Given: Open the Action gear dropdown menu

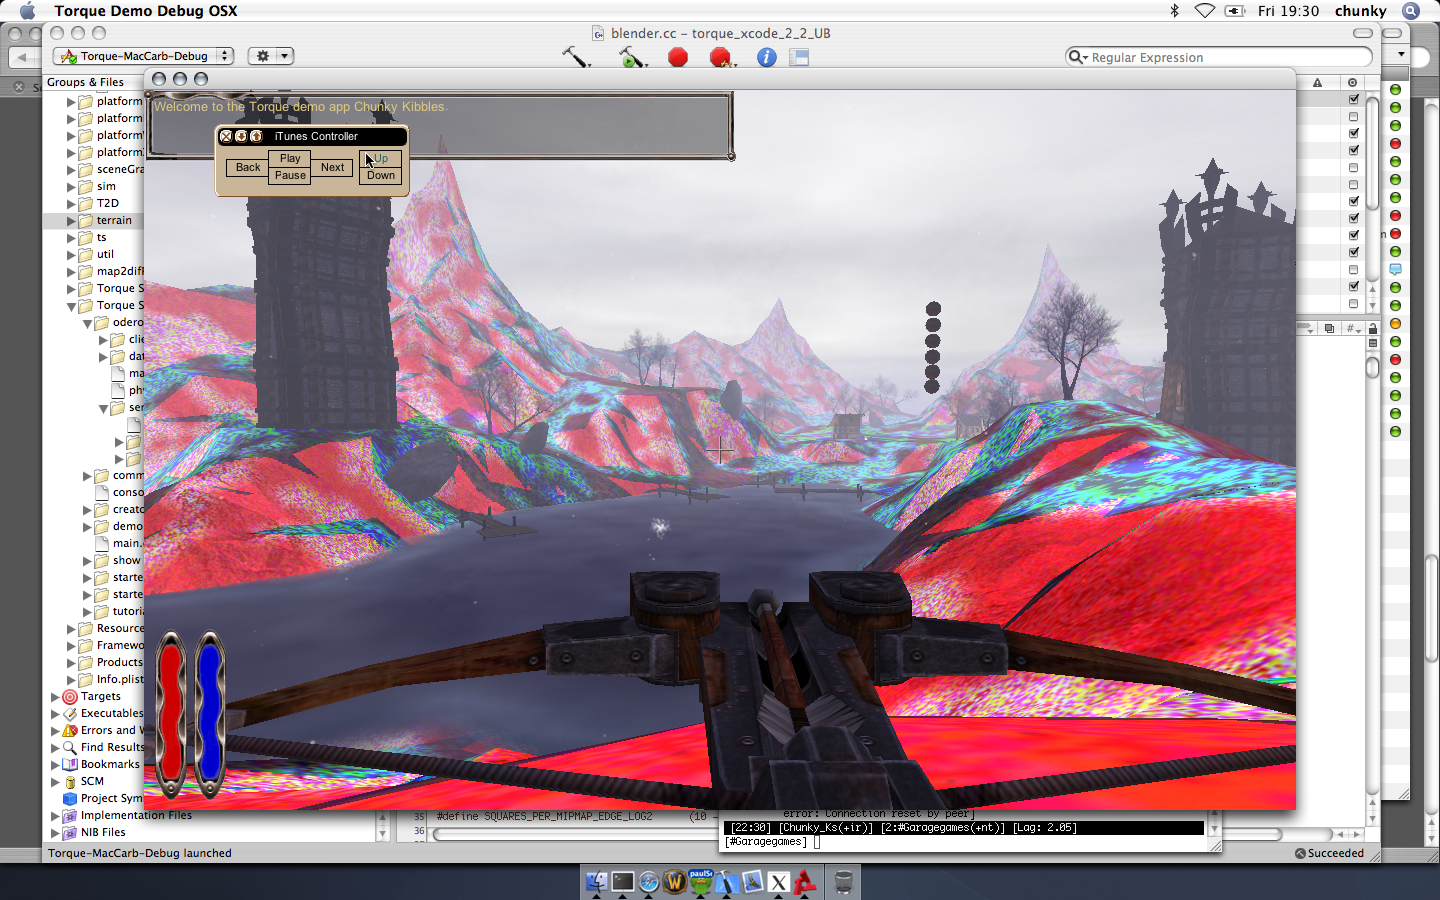Looking at the screenshot, I should coord(270,56).
